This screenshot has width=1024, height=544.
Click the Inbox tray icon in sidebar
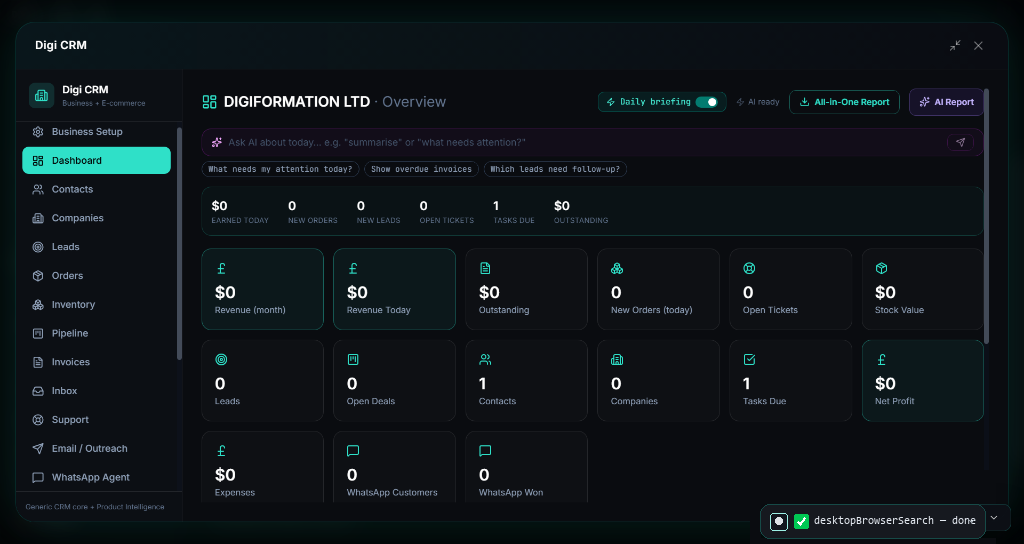click(x=38, y=391)
